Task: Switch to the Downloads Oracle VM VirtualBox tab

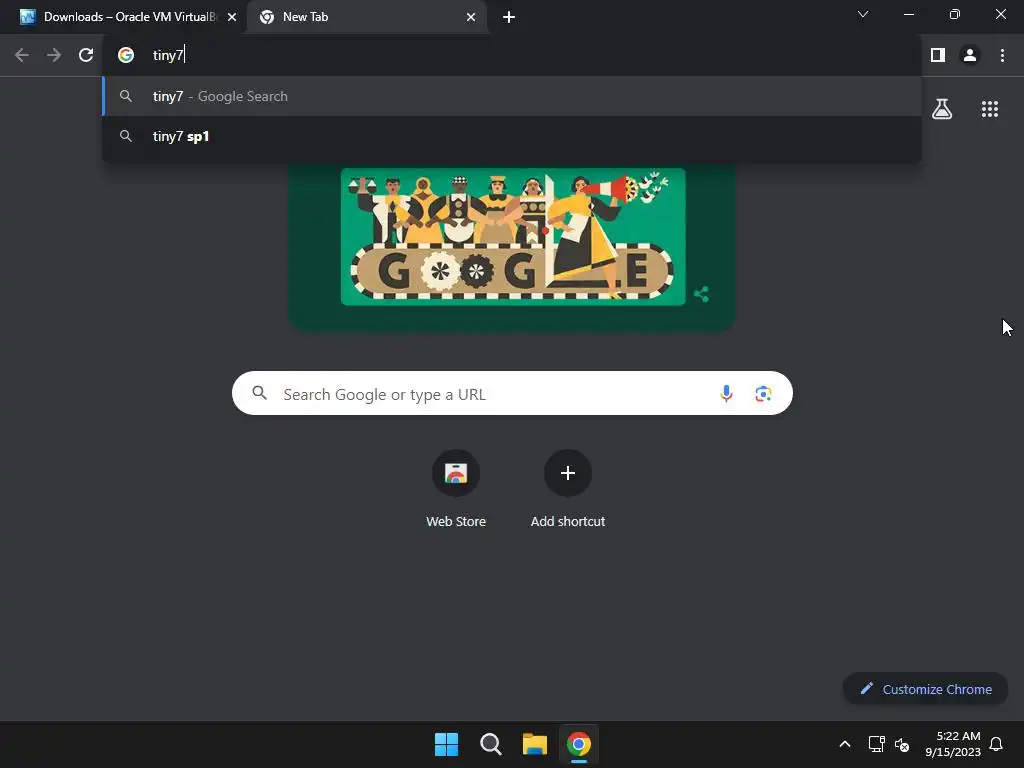Action: coord(129,17)
